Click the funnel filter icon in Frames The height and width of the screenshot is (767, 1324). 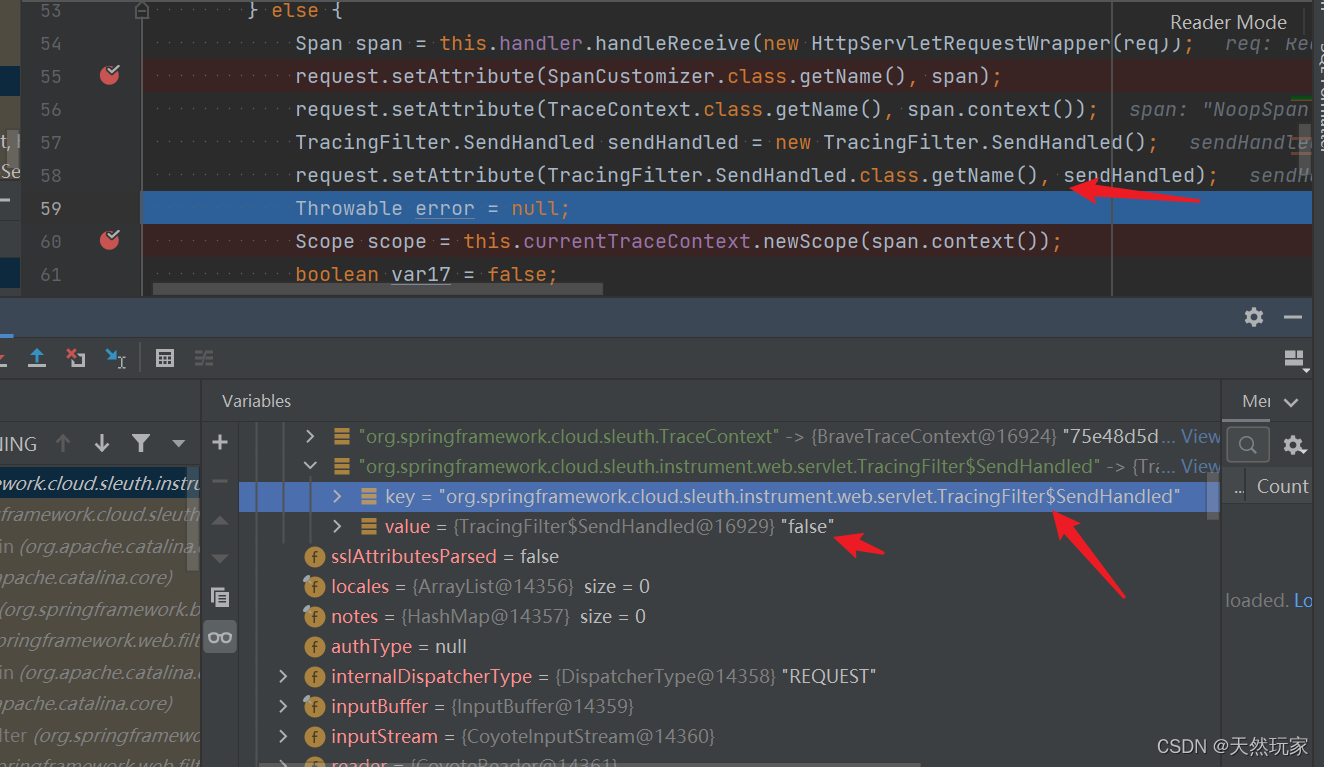point(141,443)
